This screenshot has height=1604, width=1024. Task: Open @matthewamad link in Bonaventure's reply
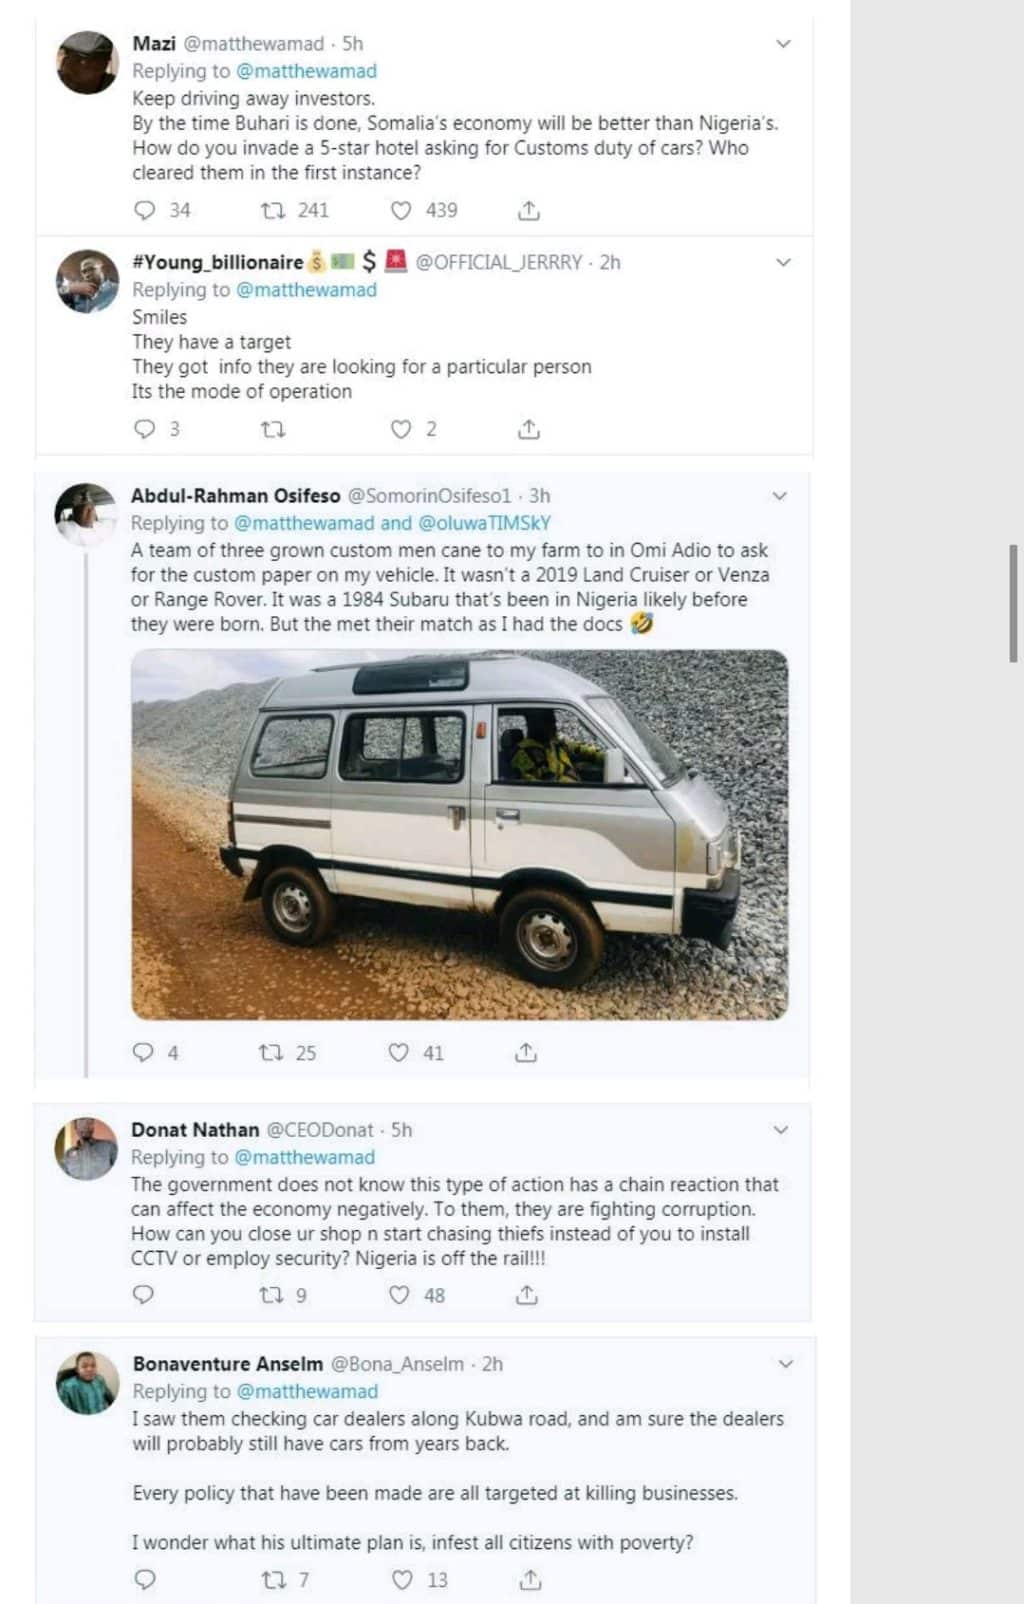click(x=308, y=1391)
